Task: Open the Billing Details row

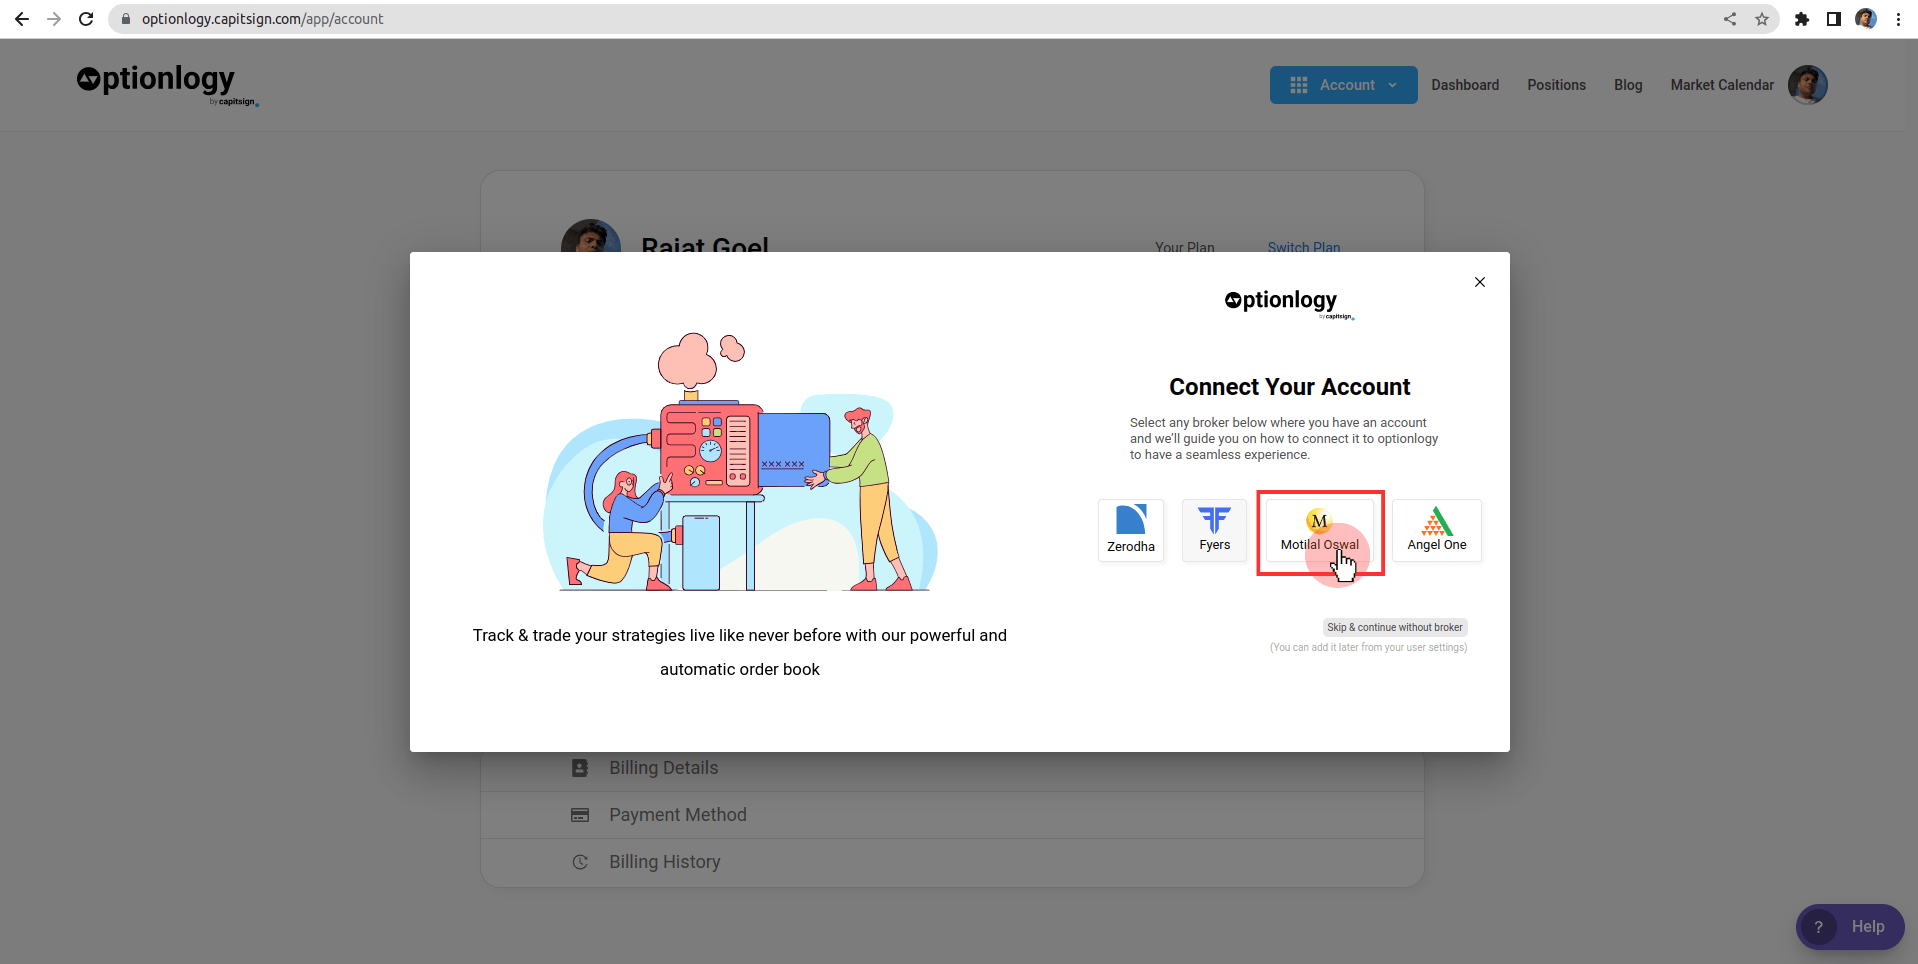Action: point(952,768)
